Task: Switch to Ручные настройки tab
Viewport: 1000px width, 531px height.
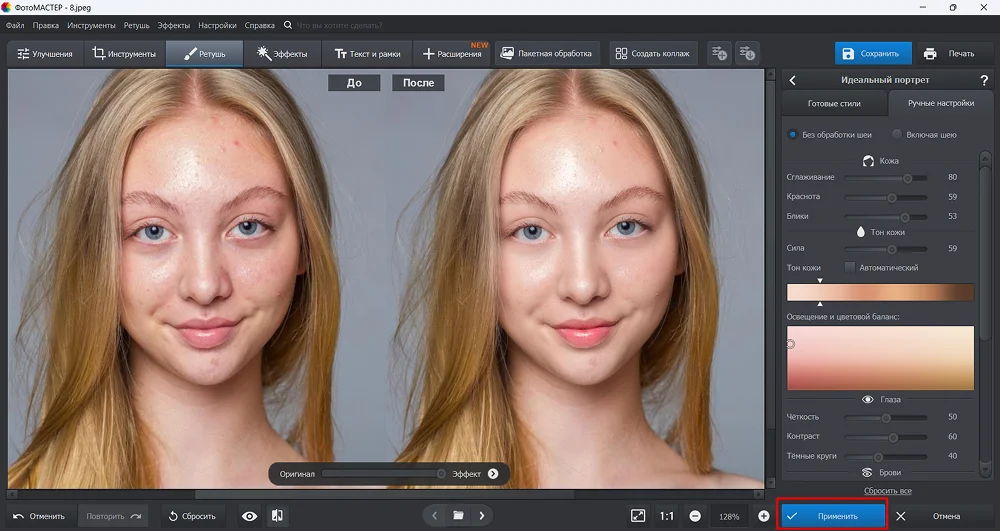Action: (x=941, y=103)
